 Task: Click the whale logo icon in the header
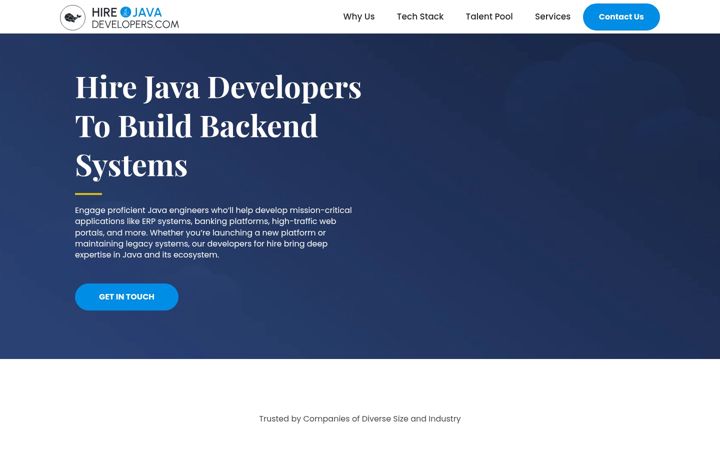[x=73, y=18]
